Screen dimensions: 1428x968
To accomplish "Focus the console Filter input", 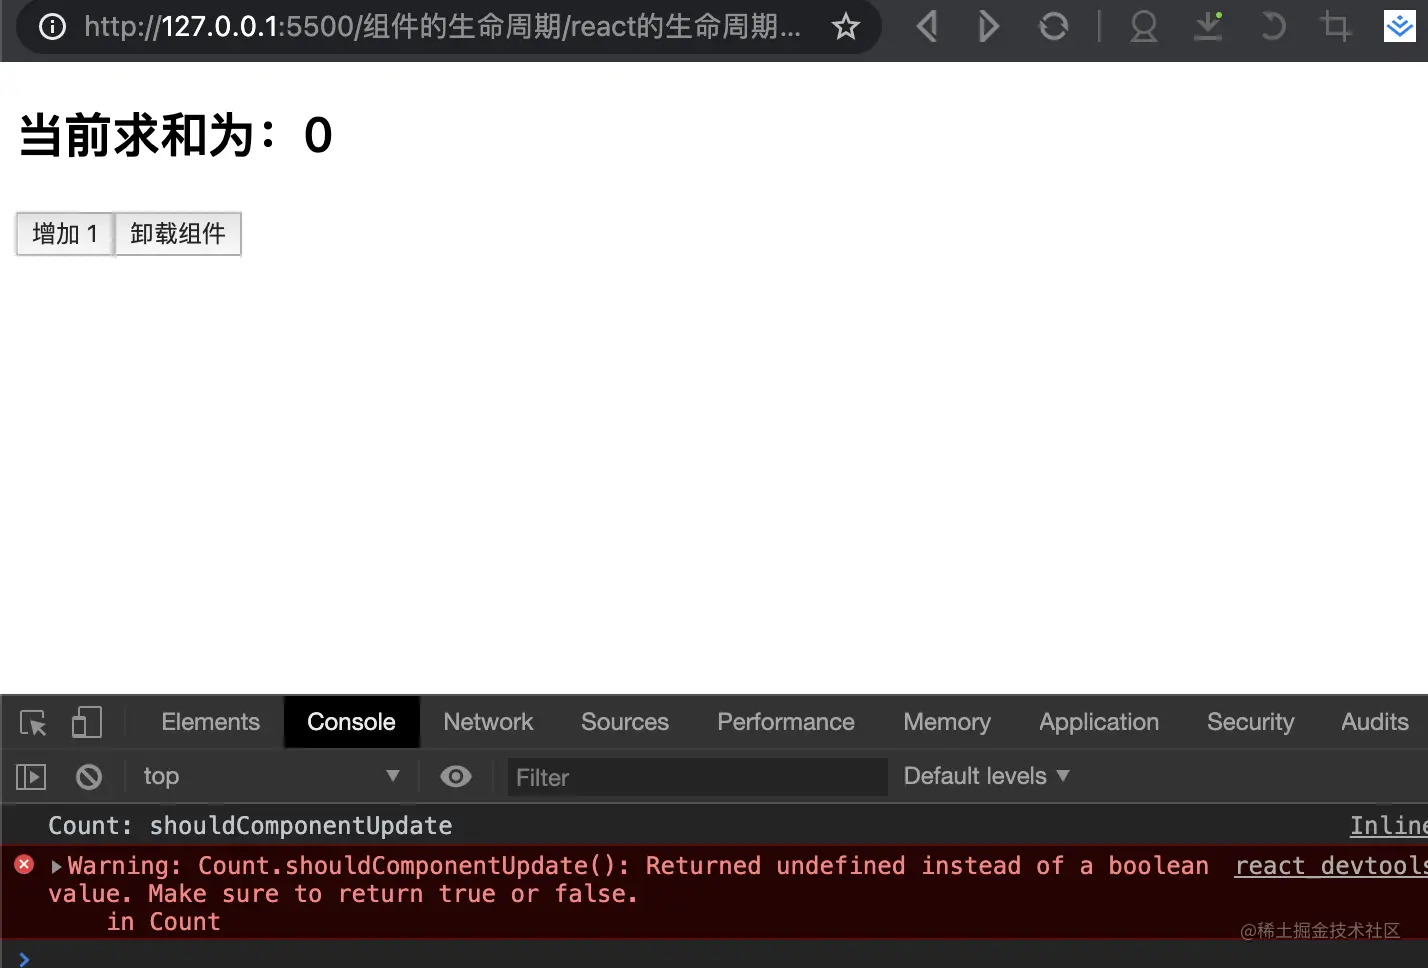I will coord(697,777).
